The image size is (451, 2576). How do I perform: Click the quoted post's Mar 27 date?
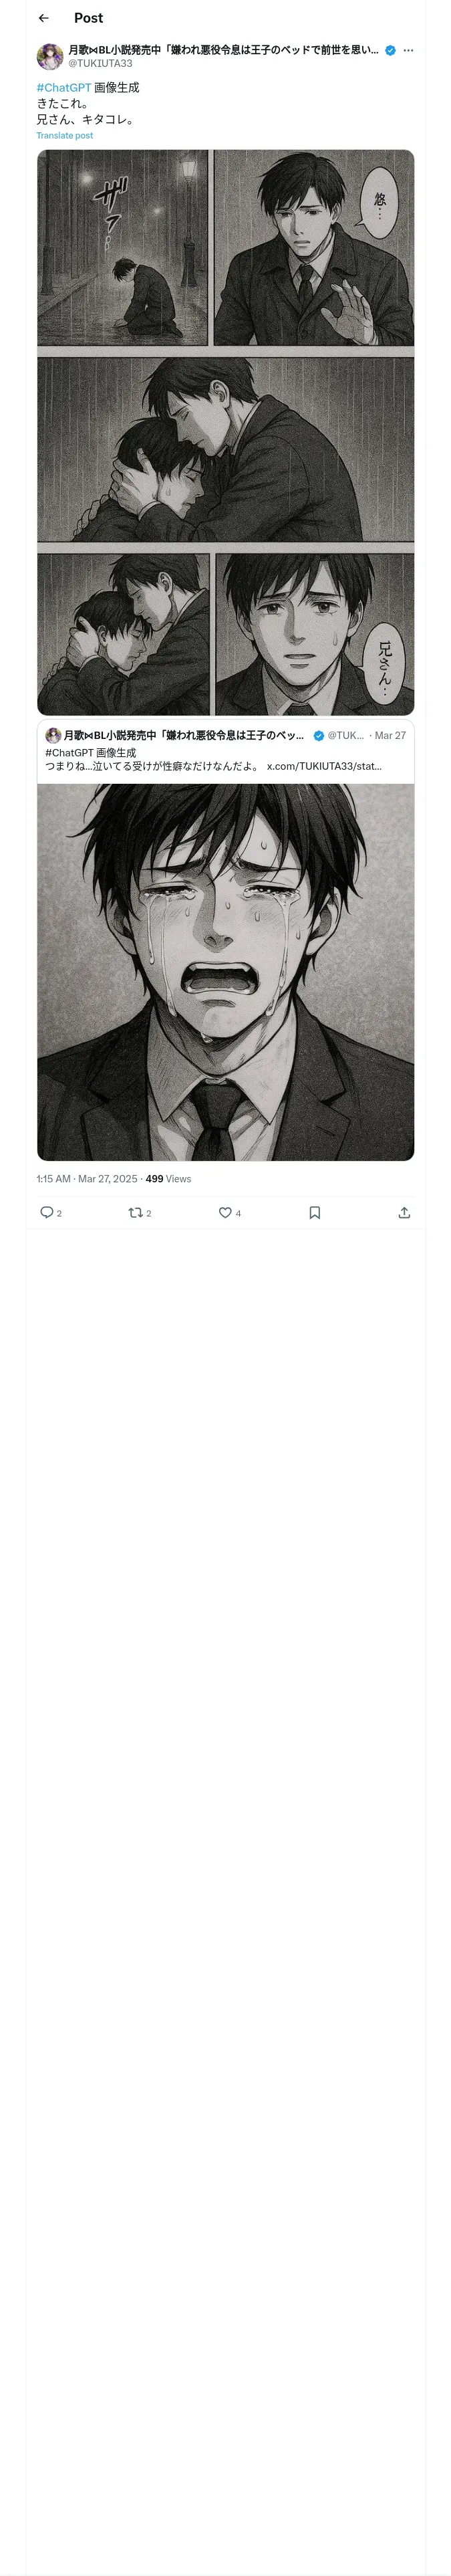click(390, 736)
